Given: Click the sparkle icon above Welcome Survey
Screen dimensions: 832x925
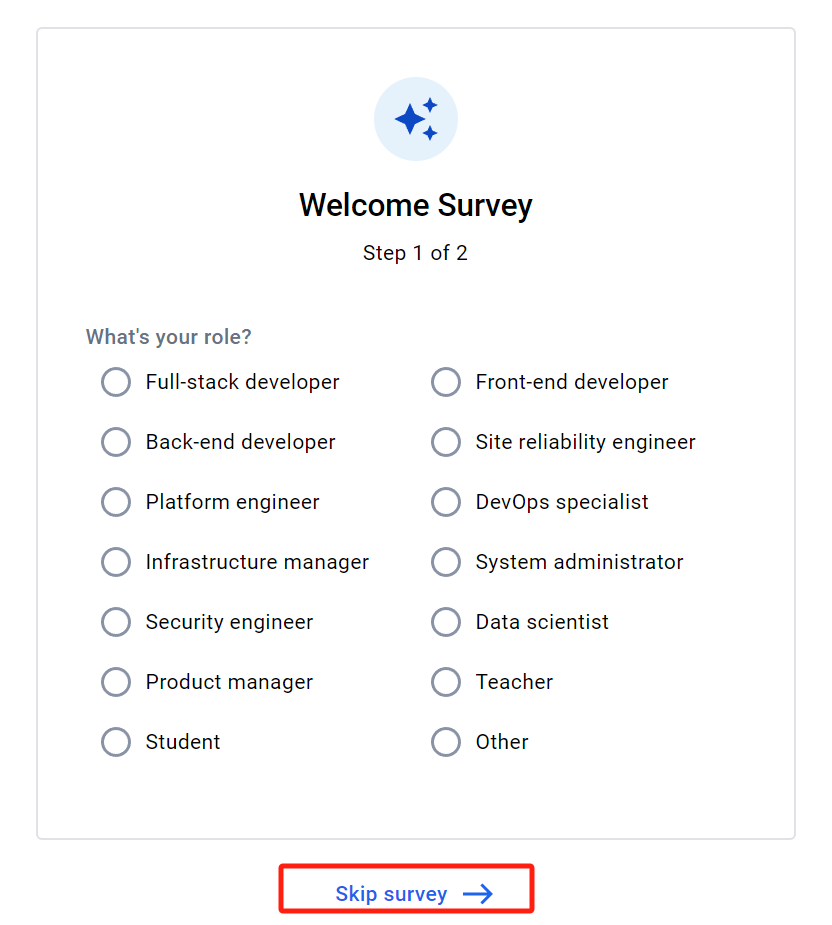Looking at the screenshot, I should [x=416, y=119].
